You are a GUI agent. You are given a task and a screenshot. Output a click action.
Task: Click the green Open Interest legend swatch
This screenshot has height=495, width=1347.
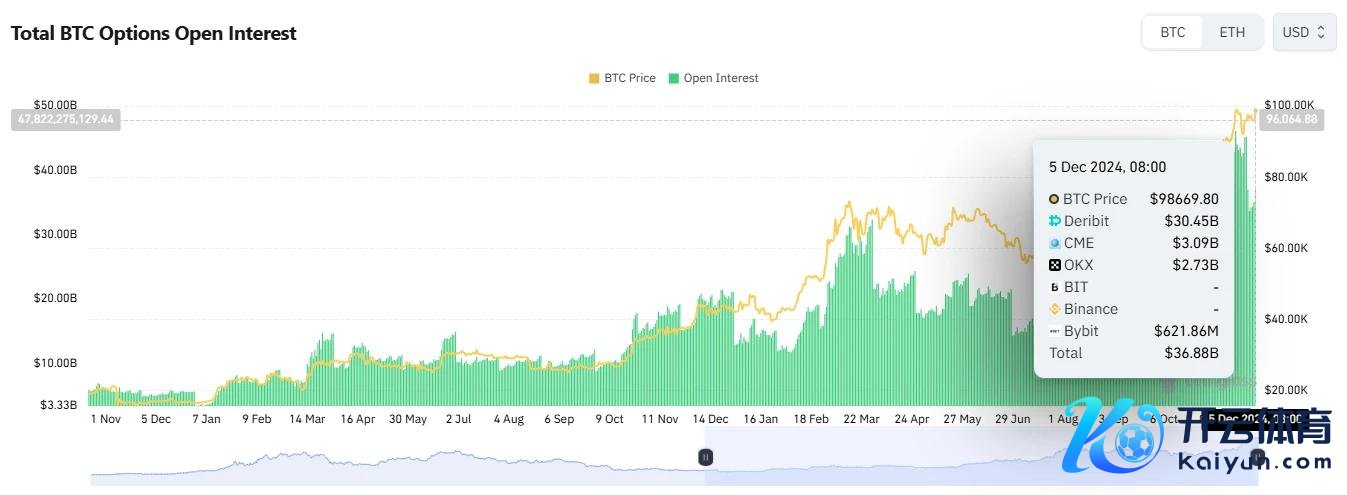click(674, 78)
